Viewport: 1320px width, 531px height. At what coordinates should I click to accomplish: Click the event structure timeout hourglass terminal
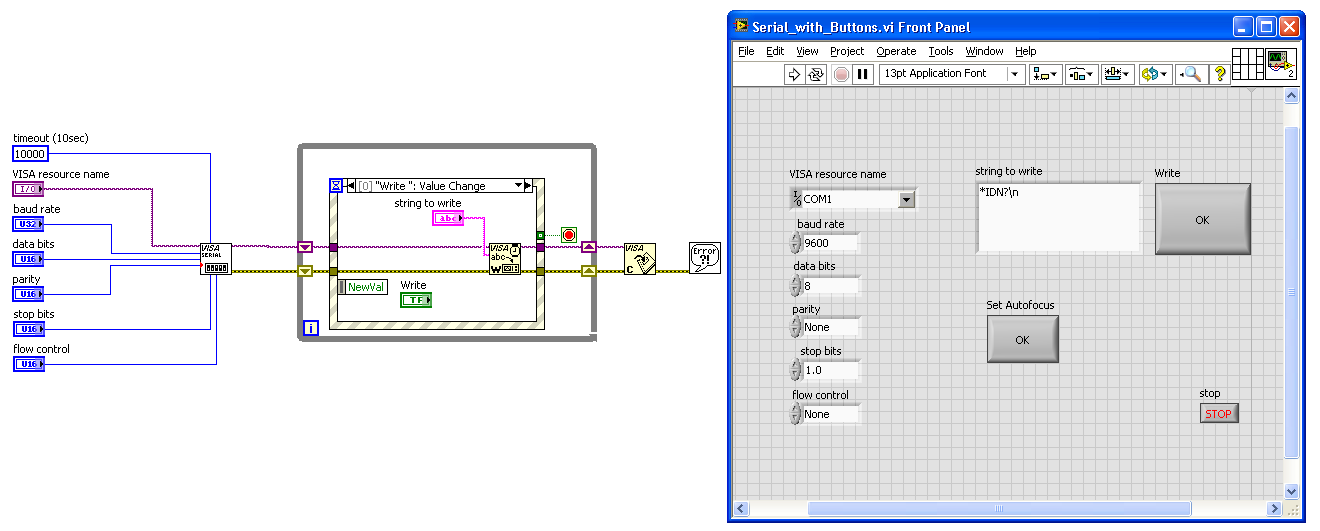(x=336, y=185)
